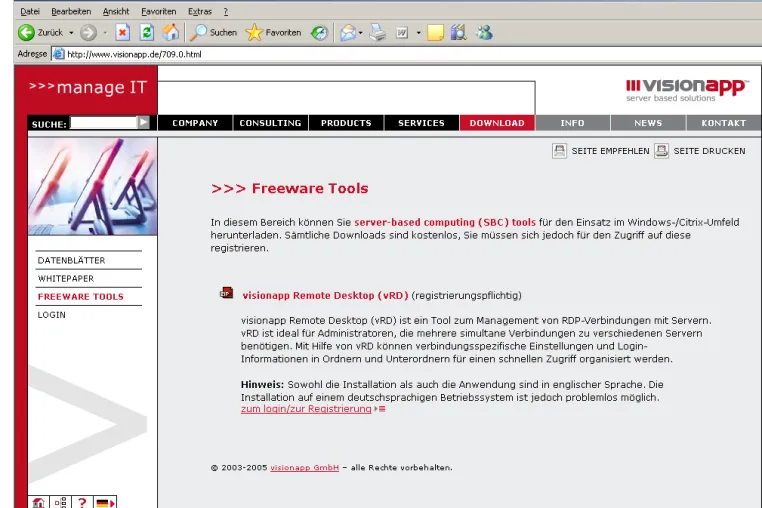Expand the mail icon dropdown arrow
Screen dimensions: 762x508
pyautogui.click(x=361, y=33)
